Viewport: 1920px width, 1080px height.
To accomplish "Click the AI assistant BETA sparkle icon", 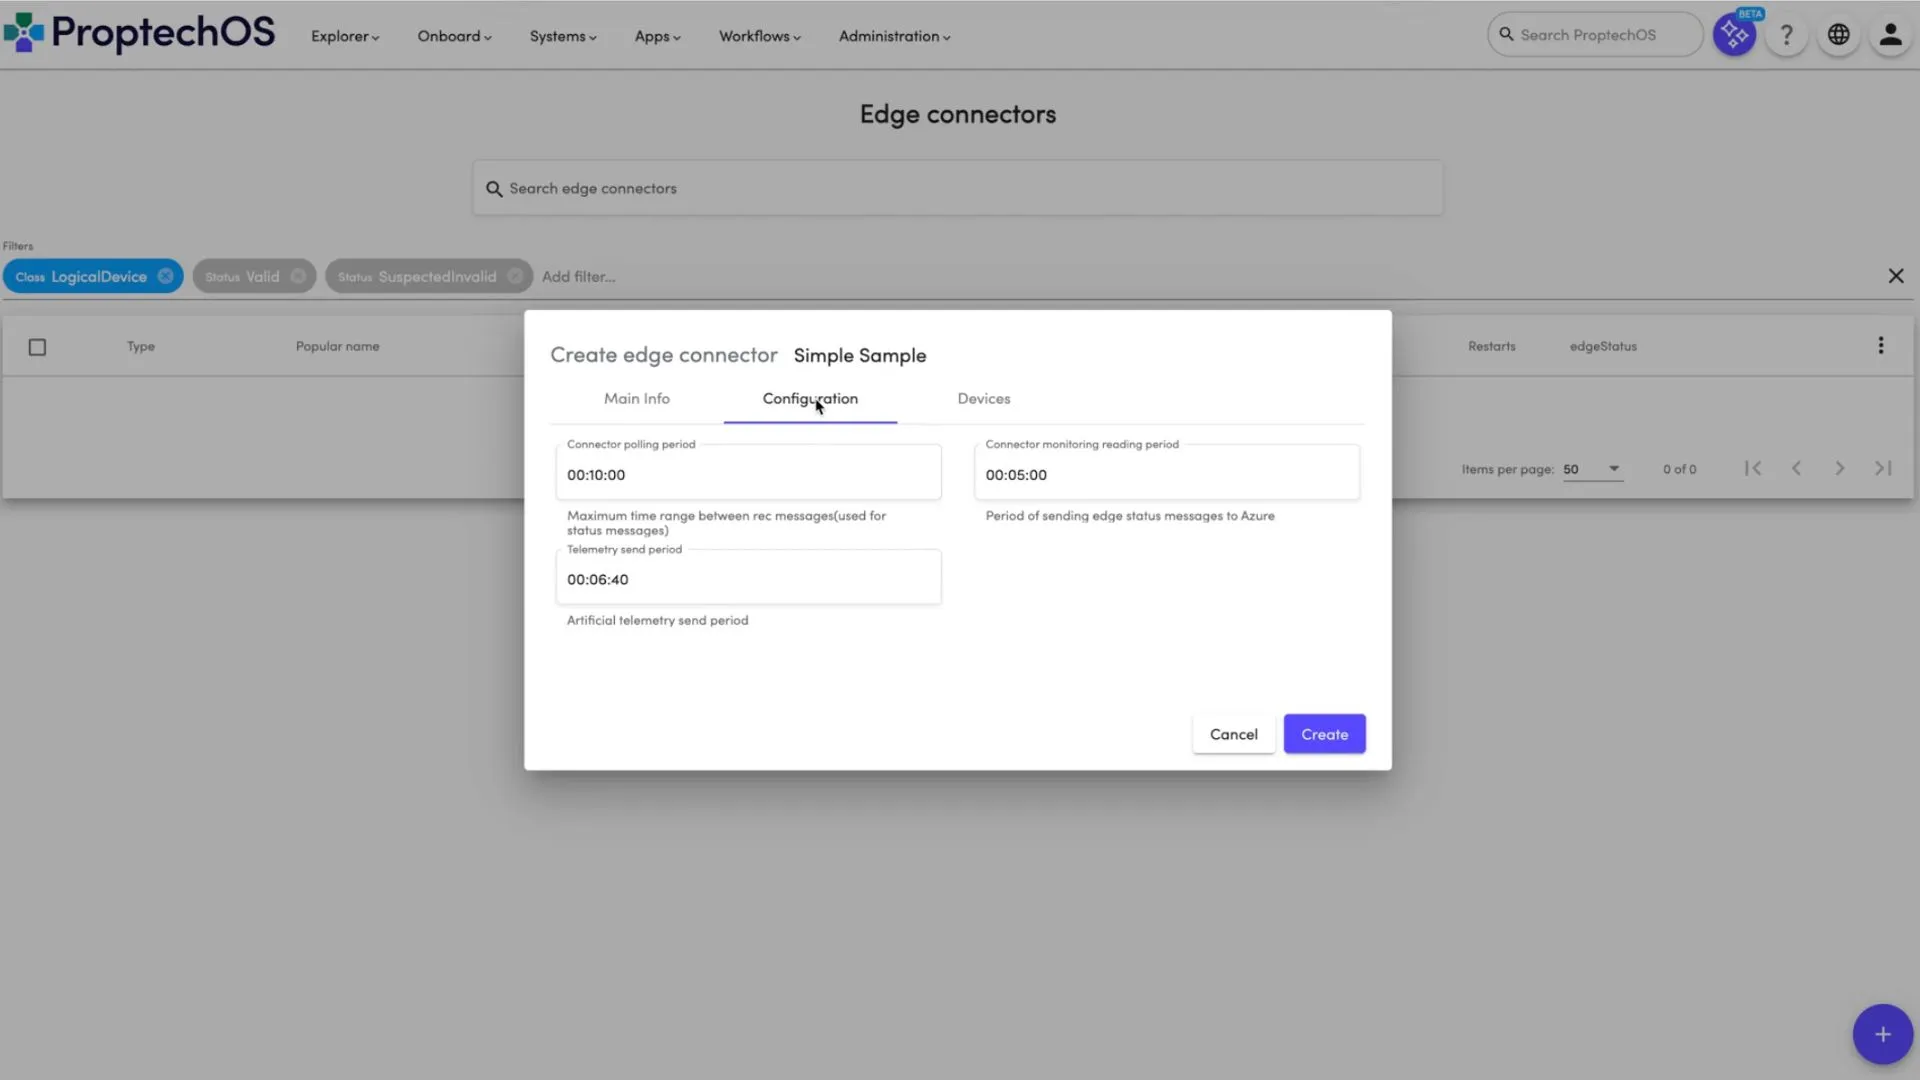I will 1734,35.
